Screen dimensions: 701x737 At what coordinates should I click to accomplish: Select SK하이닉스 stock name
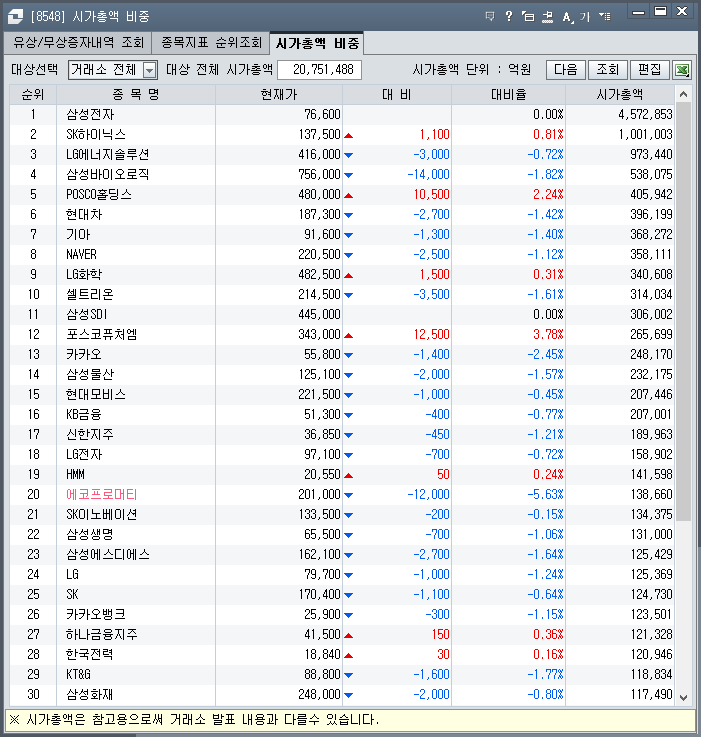pyautogui.click(x=96, y=134)
